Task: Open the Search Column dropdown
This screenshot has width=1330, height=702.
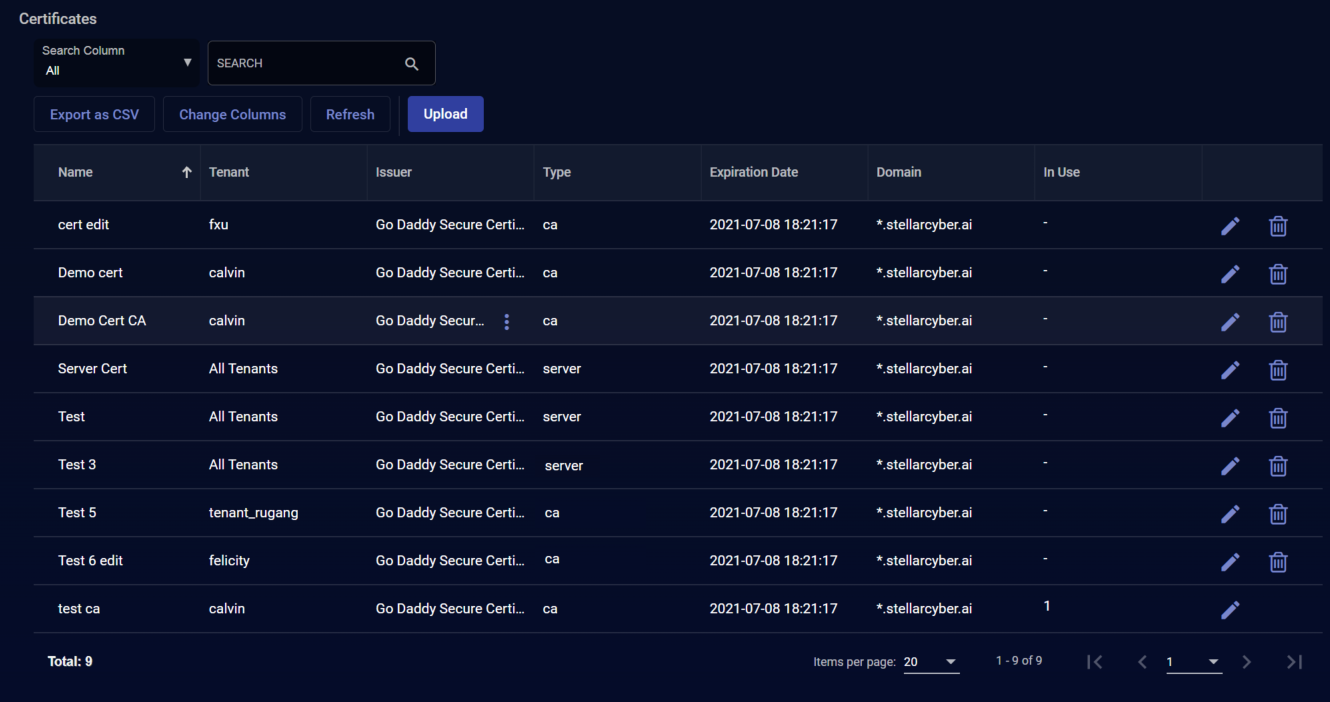Action: (x=116, y=62)
